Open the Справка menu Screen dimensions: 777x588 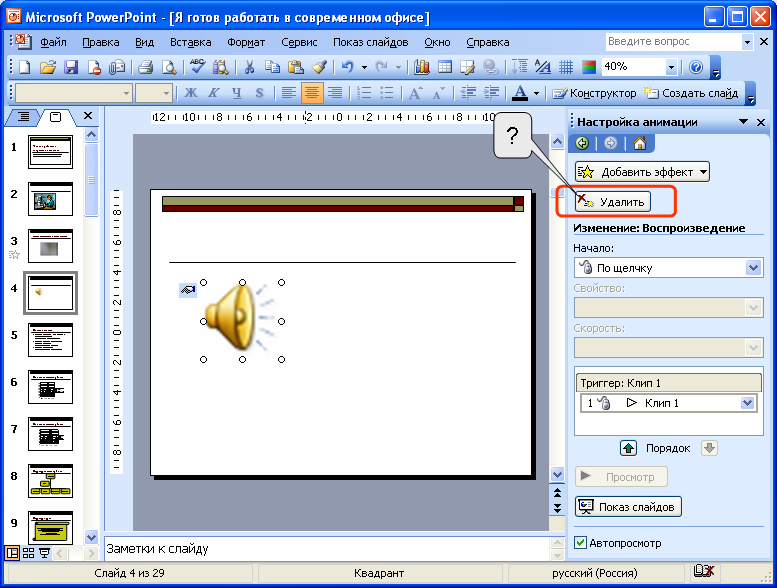[x=488, y=42]
